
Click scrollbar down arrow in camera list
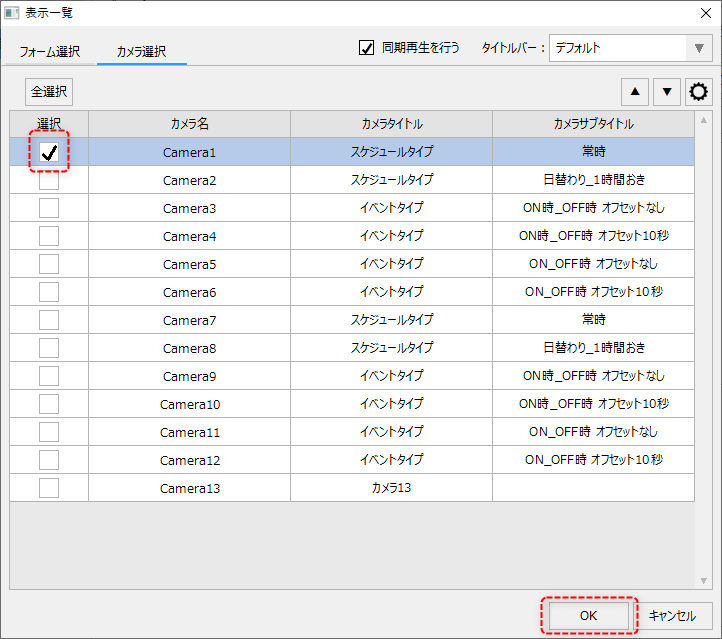(x=703, y=581)
